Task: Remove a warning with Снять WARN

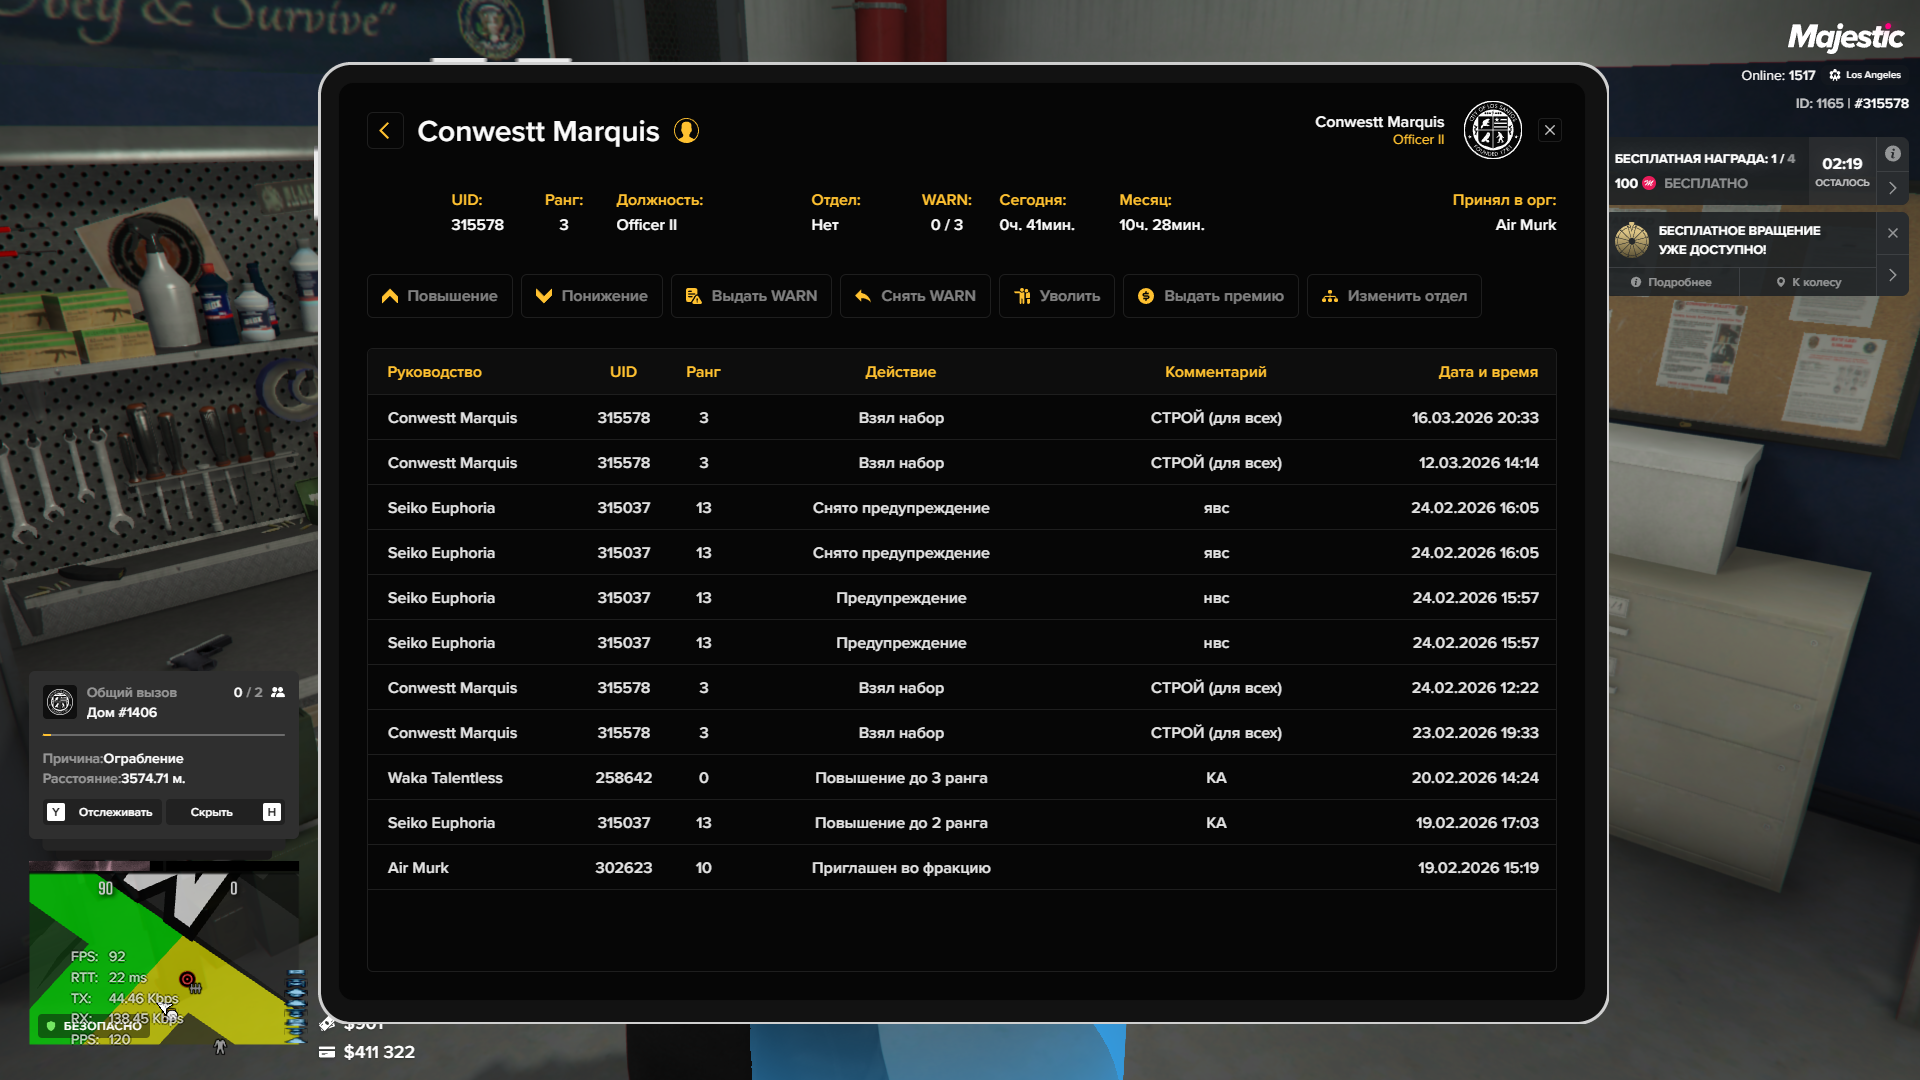Action: 915,296
